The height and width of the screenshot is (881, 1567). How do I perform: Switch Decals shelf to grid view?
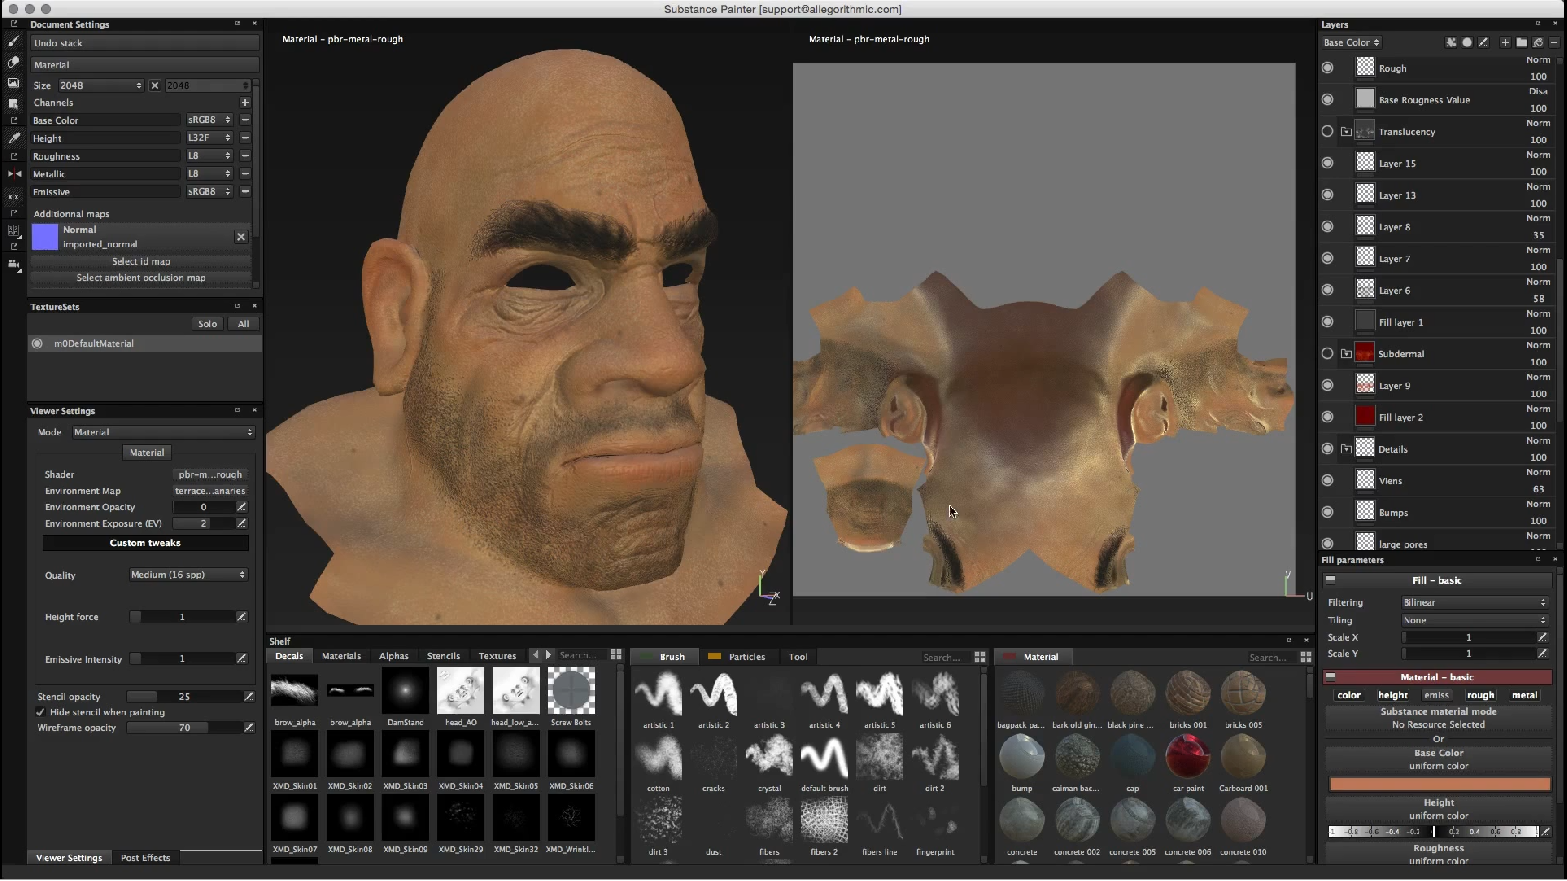(616, 655)
